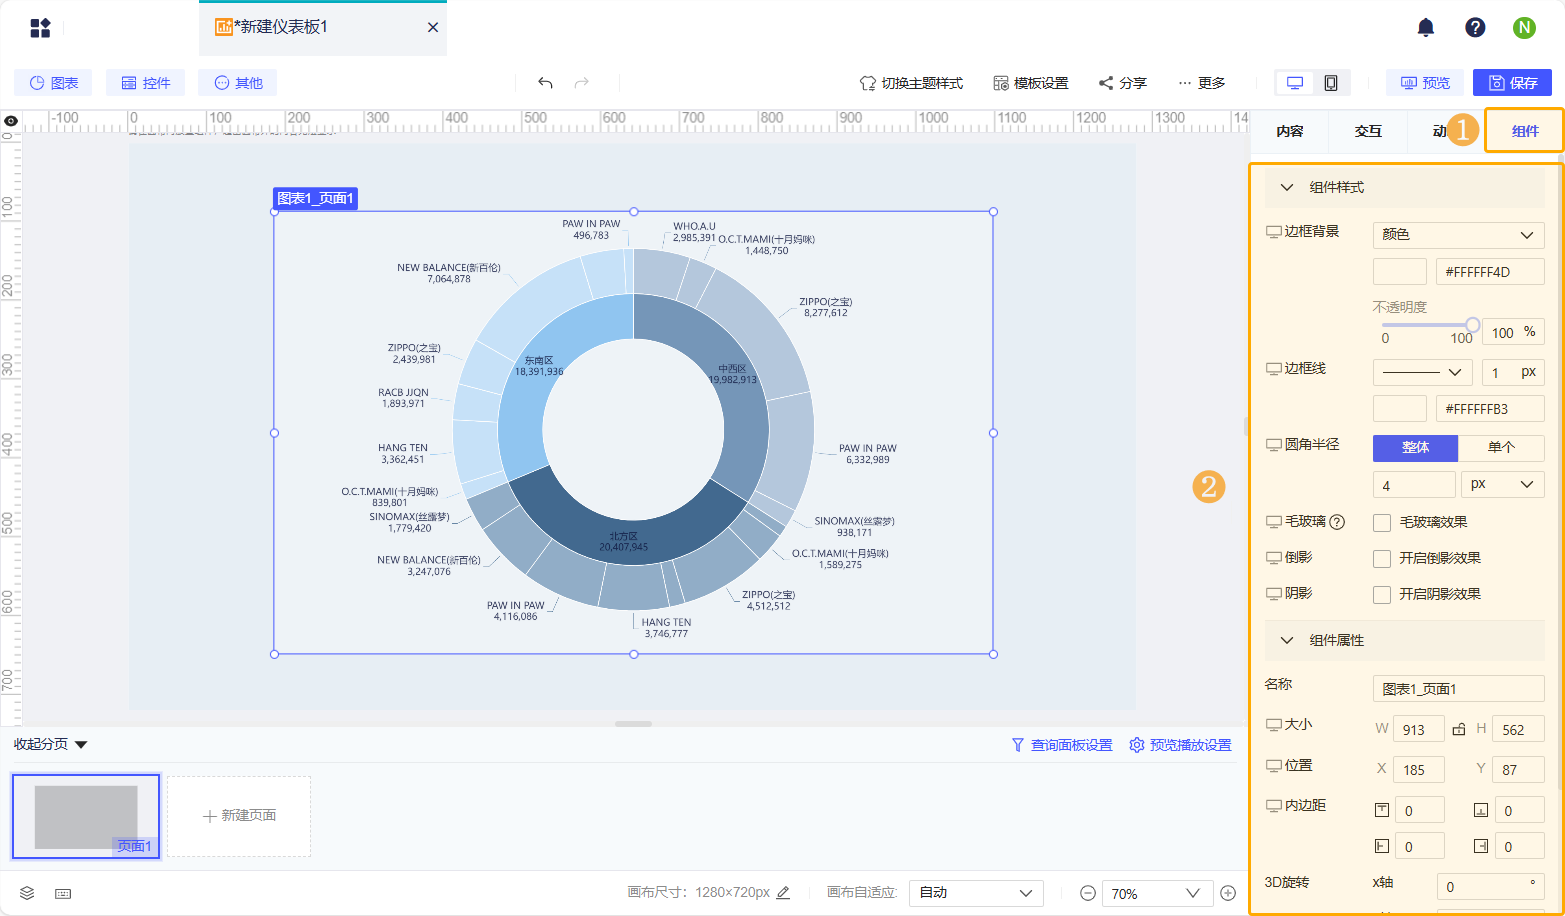Screen dimensions: 1565x916
Task: Select the 新建仪表板1 document tab
Action: pyautogui.click(x=322, y=28)
